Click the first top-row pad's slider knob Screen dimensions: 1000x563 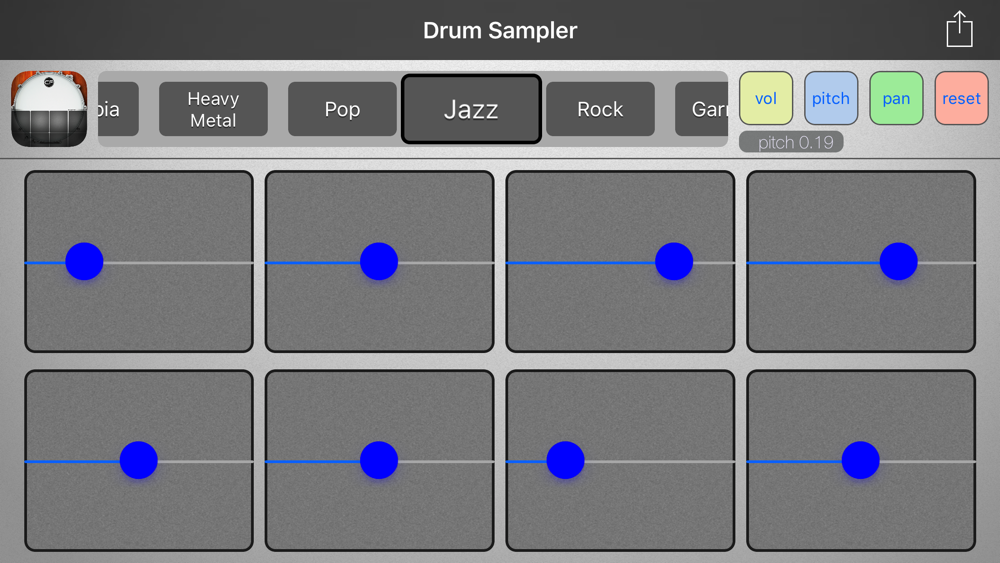[84, 261]
